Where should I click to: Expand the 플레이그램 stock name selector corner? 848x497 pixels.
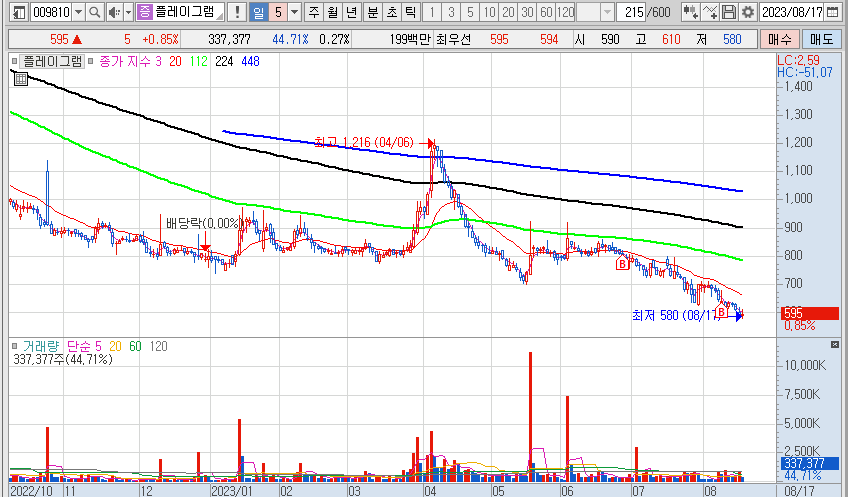(x=220, y=16)
